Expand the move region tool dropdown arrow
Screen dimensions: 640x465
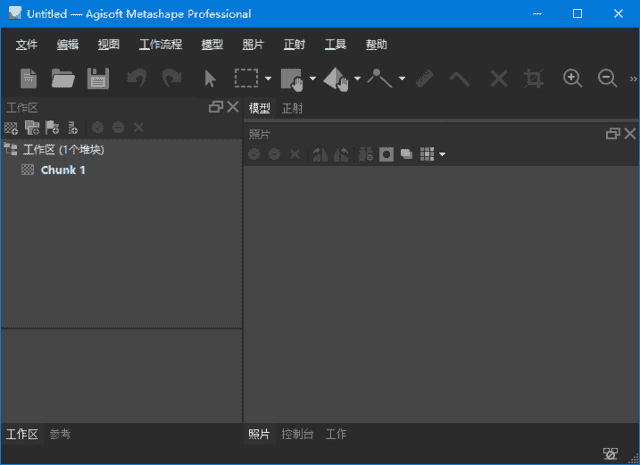tap(313, 79)
